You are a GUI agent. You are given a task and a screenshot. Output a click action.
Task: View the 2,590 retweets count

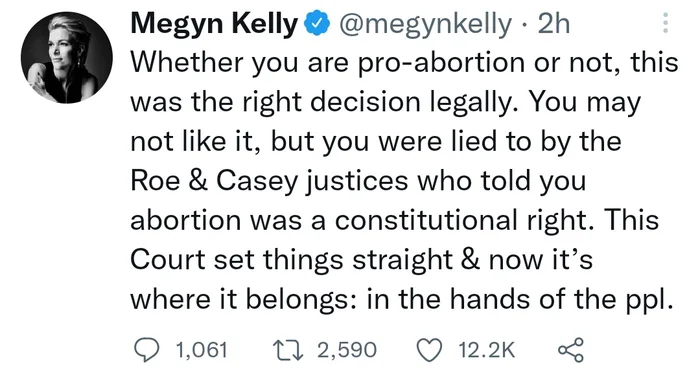point(347,350)
